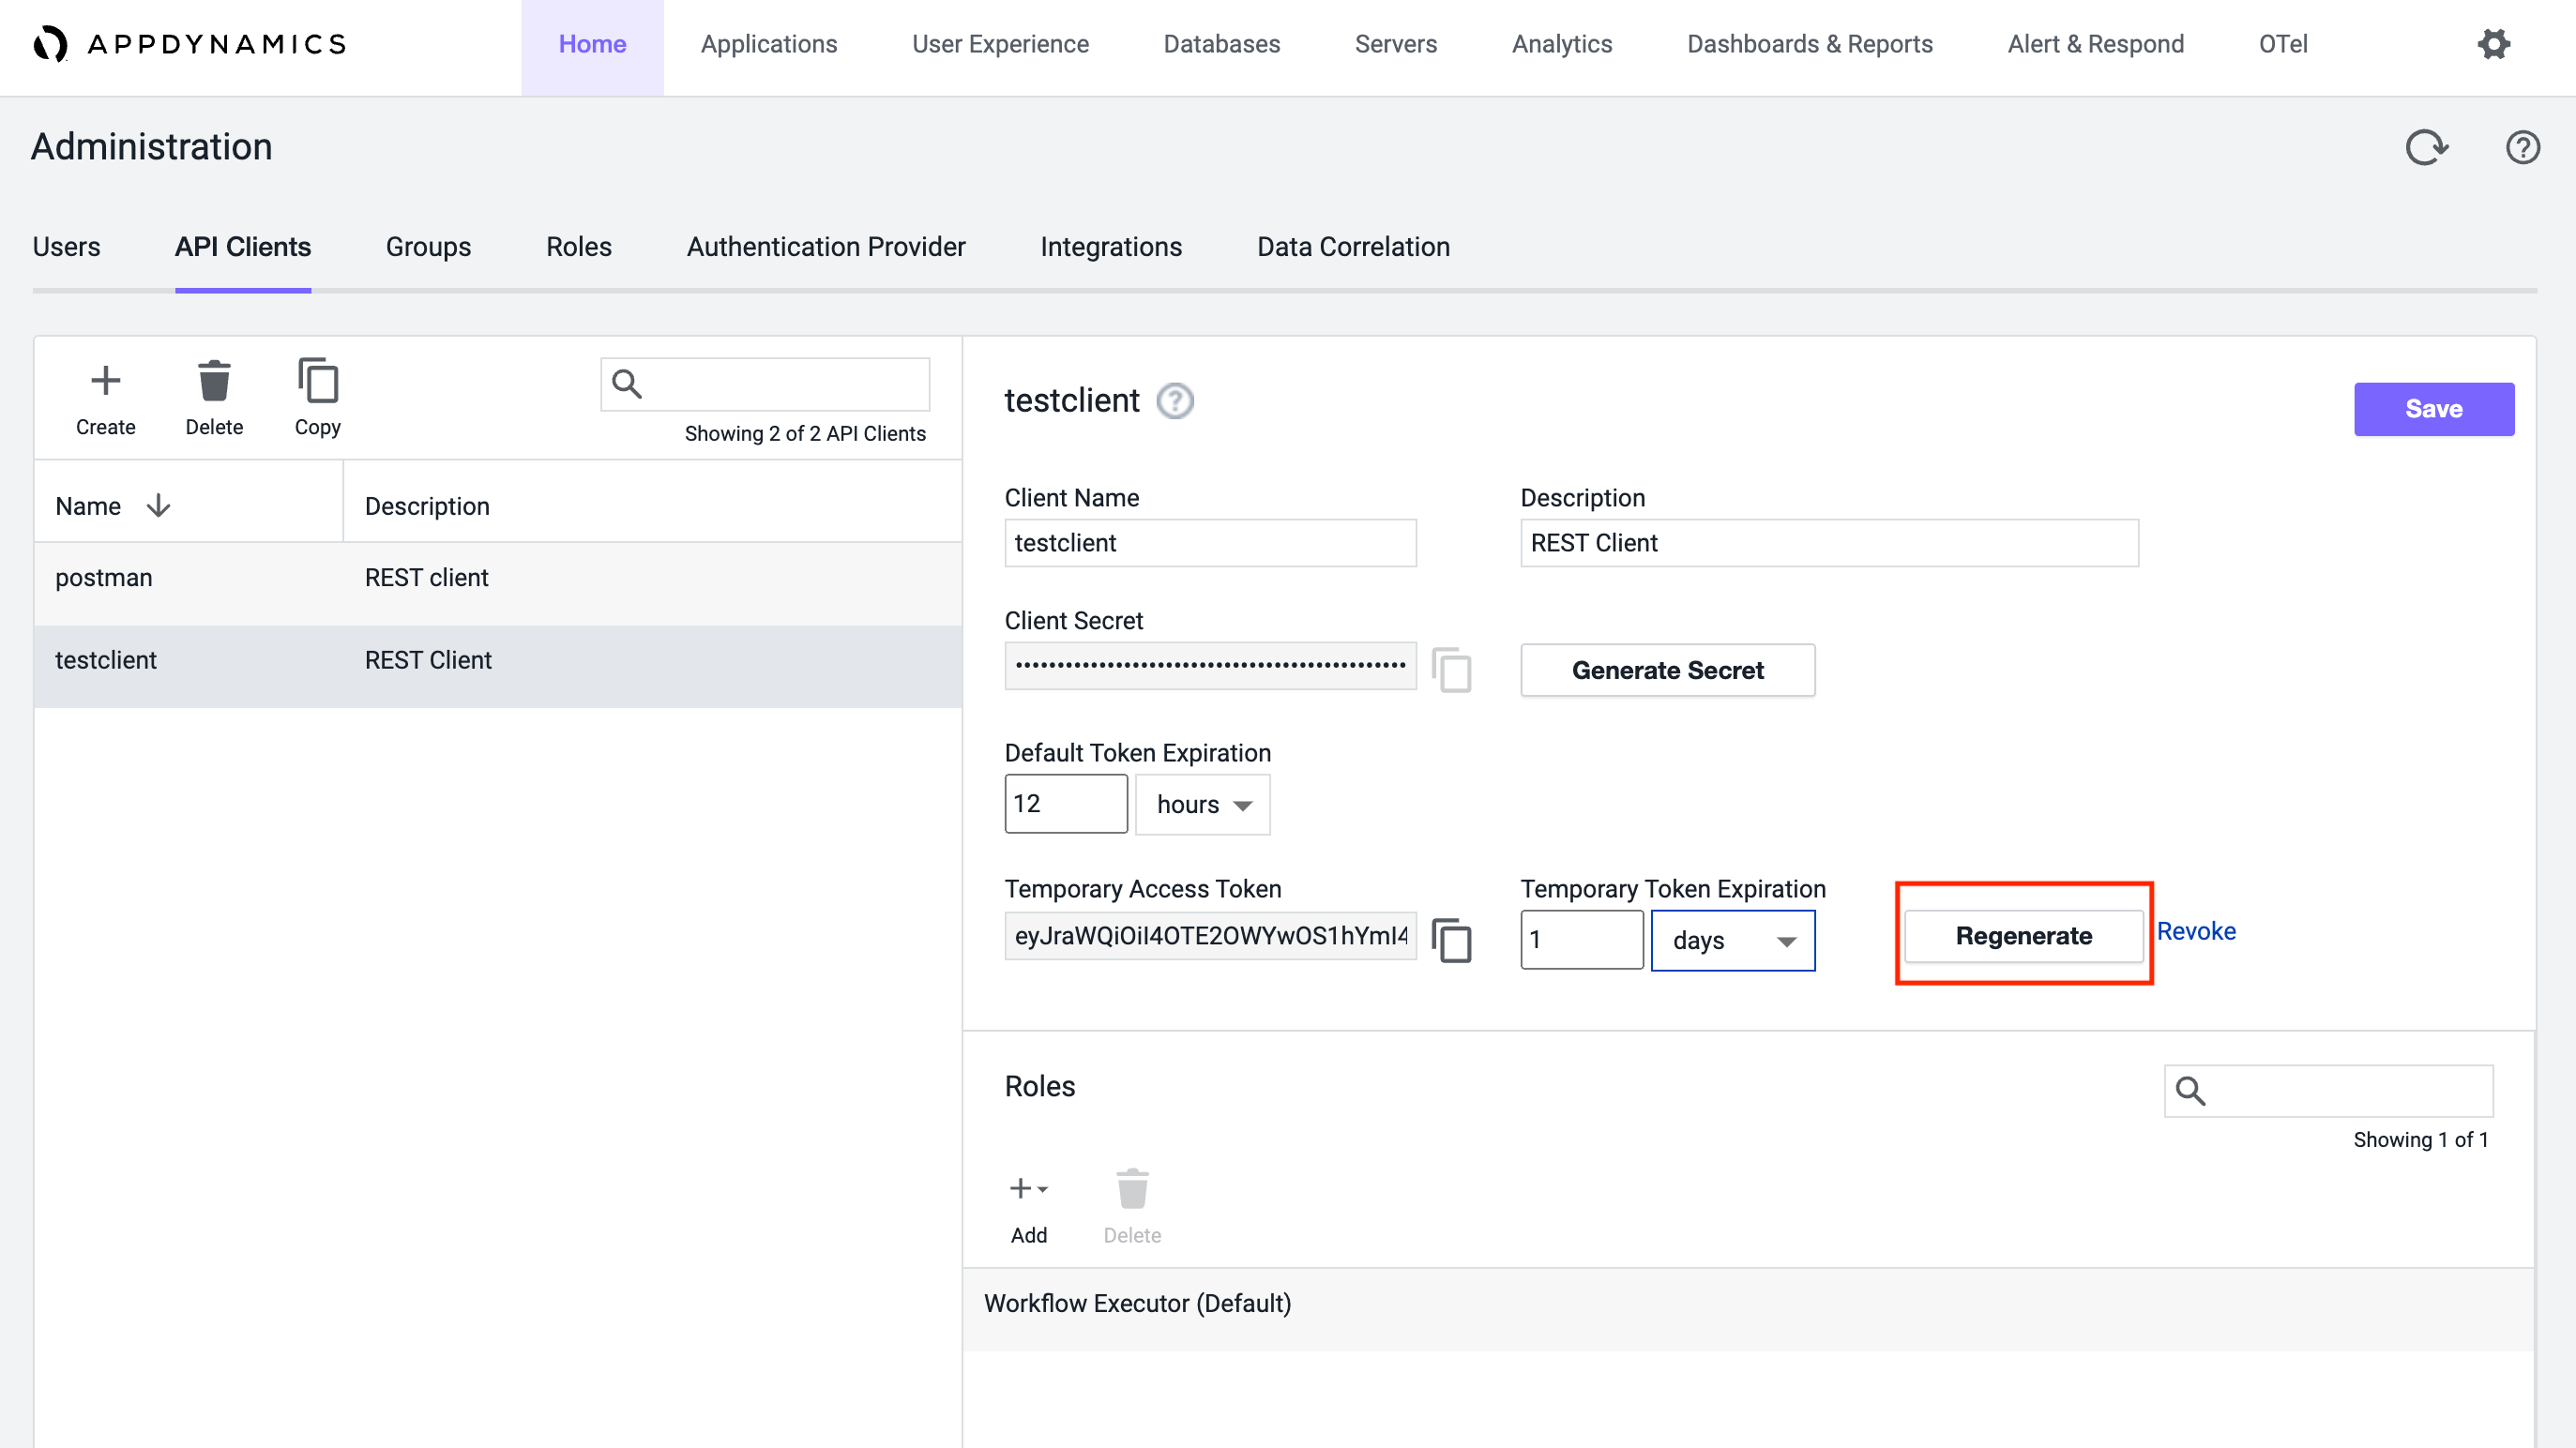Click the Temporary Token Expiration number field
Screen dimensions: 2576x1448
1582,940
